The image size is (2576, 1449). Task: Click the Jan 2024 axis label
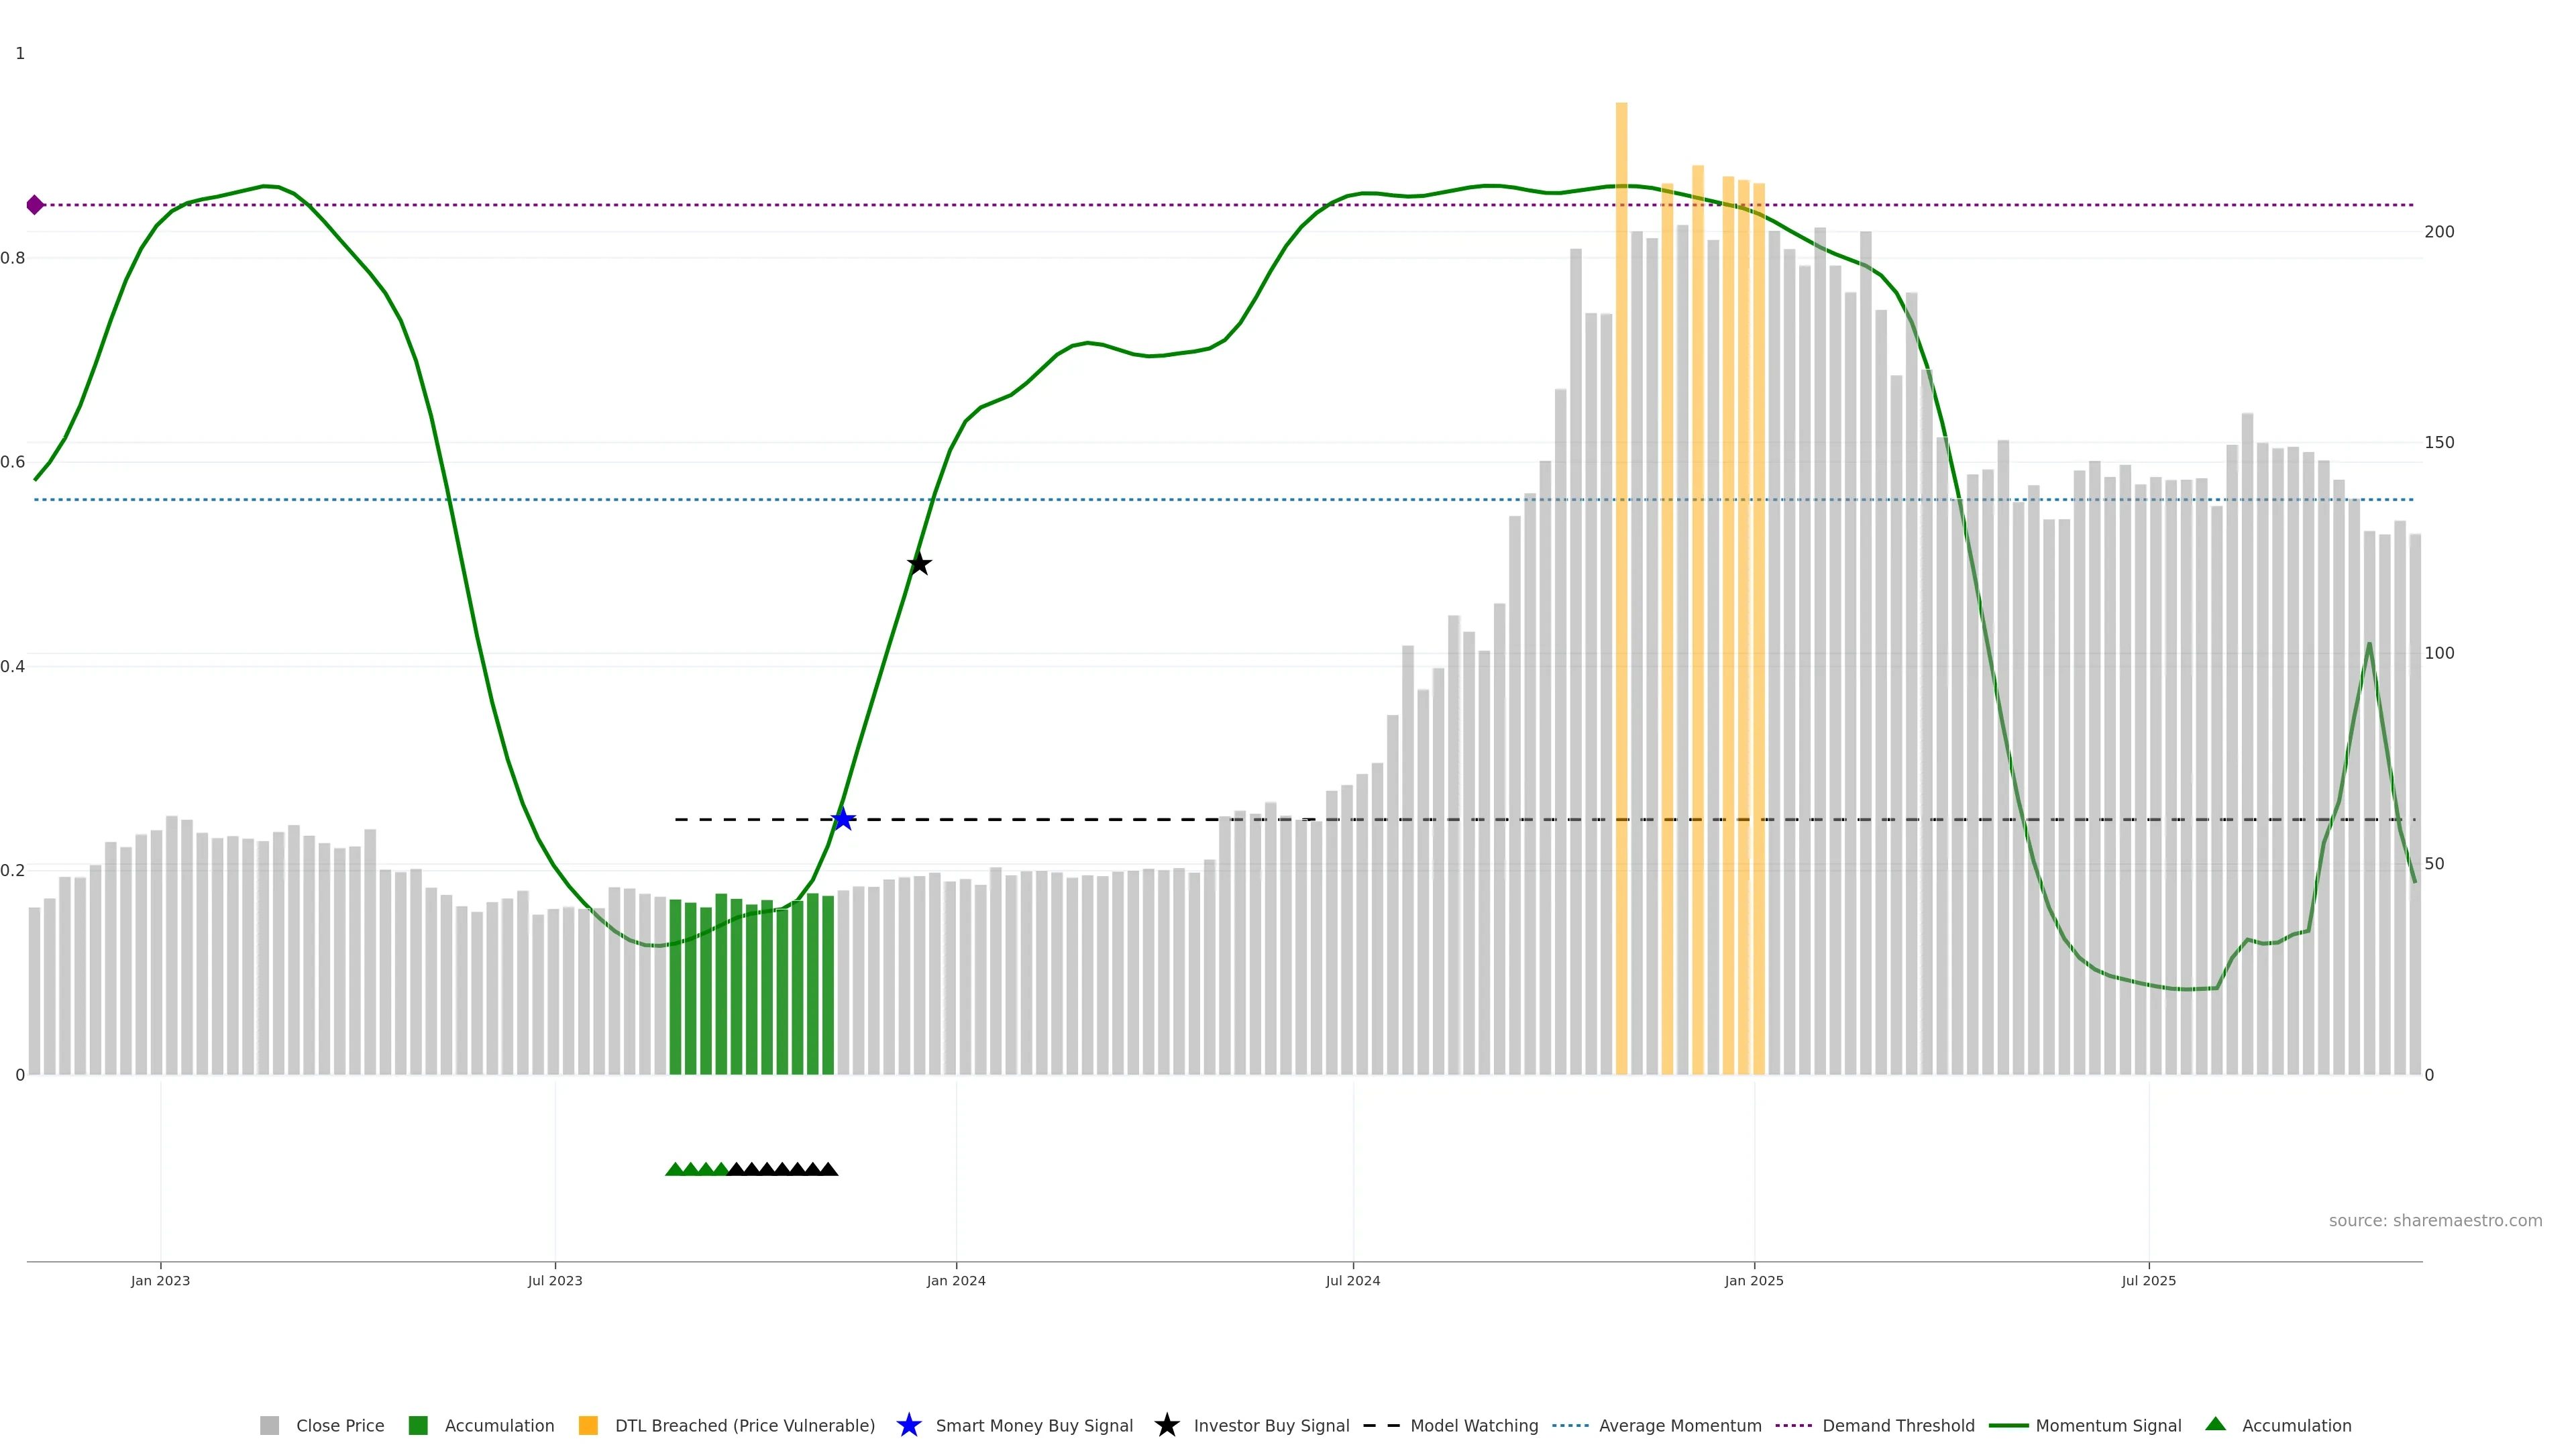955,1280
